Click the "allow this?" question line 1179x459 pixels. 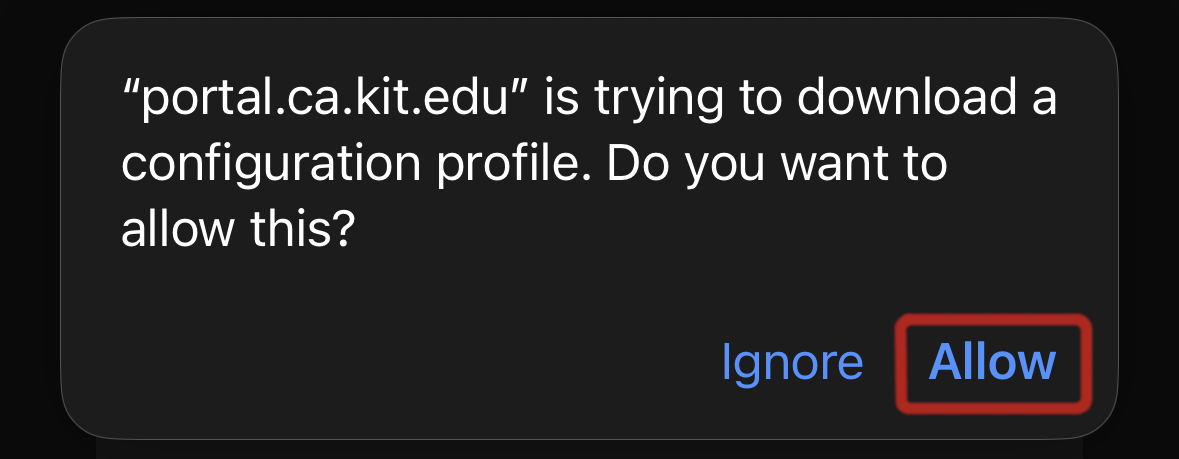(x=238, y=229)
